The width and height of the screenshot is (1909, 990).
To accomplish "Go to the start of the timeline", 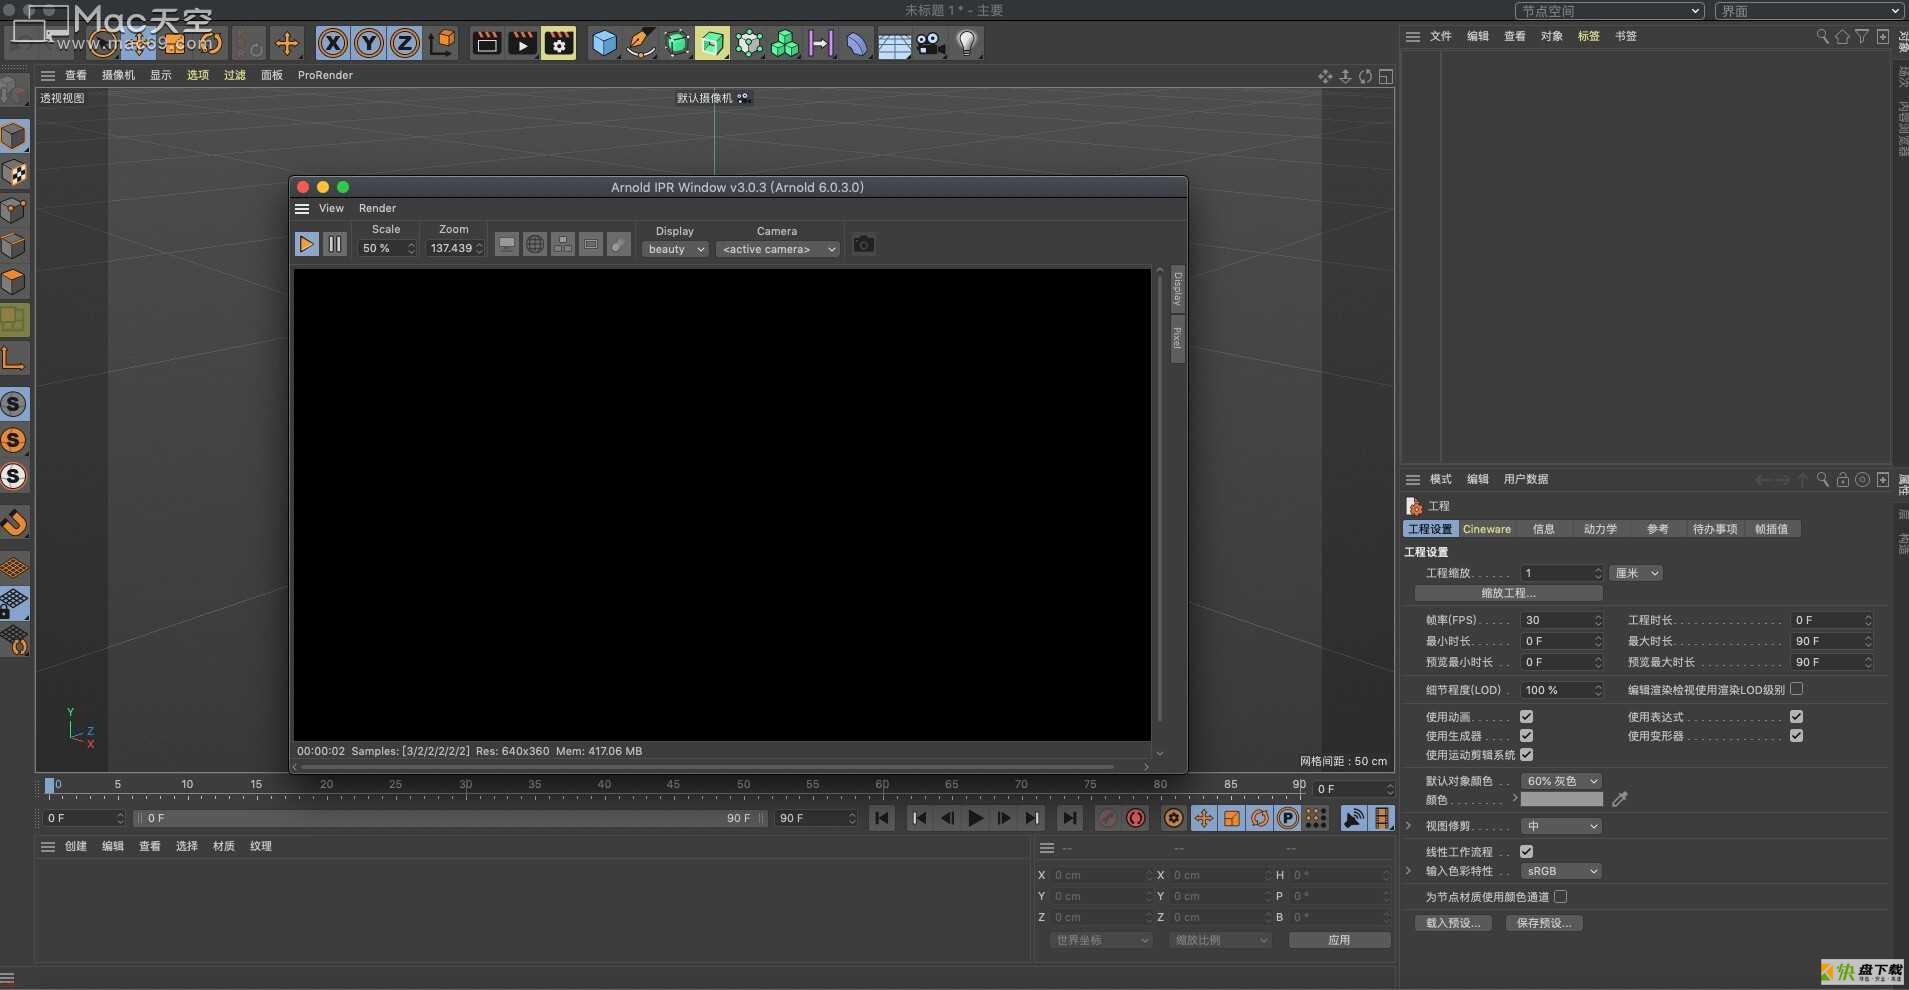I will point(882,818).
